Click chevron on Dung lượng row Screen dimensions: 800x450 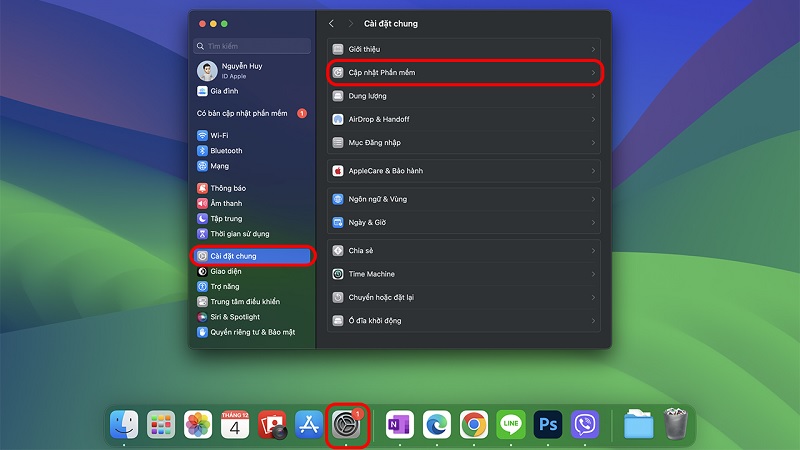coord(593,96)
